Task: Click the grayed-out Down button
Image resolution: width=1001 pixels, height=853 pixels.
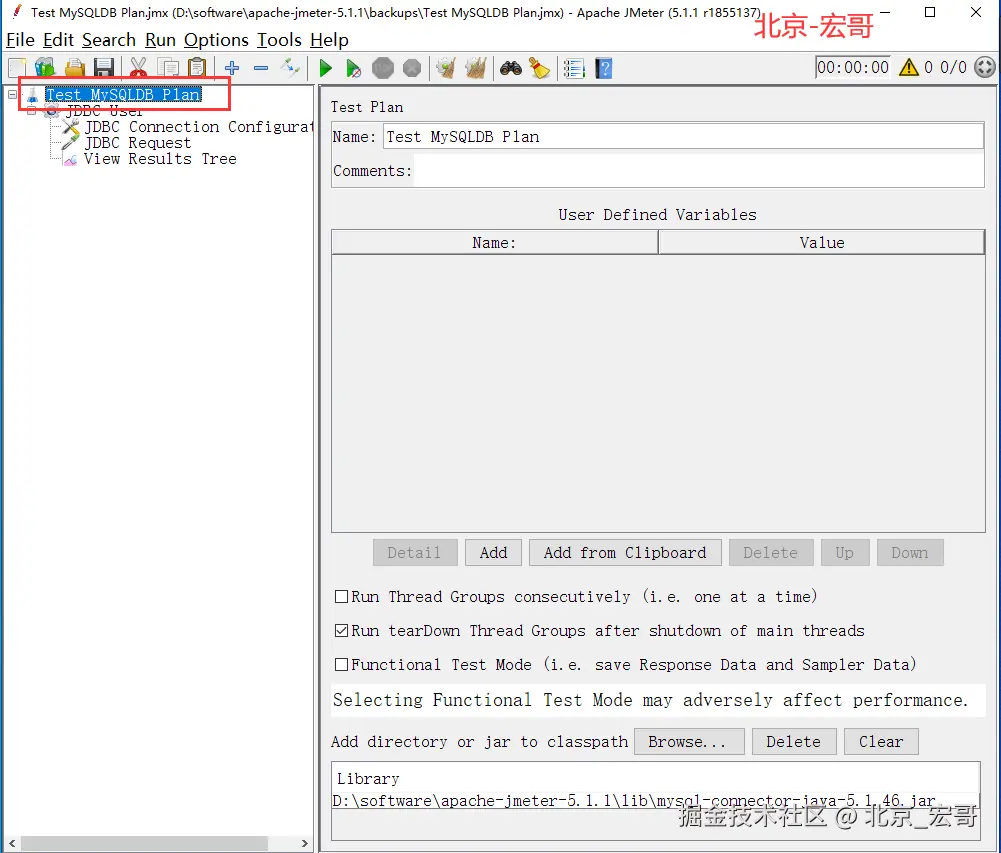Action: point(910,552)
